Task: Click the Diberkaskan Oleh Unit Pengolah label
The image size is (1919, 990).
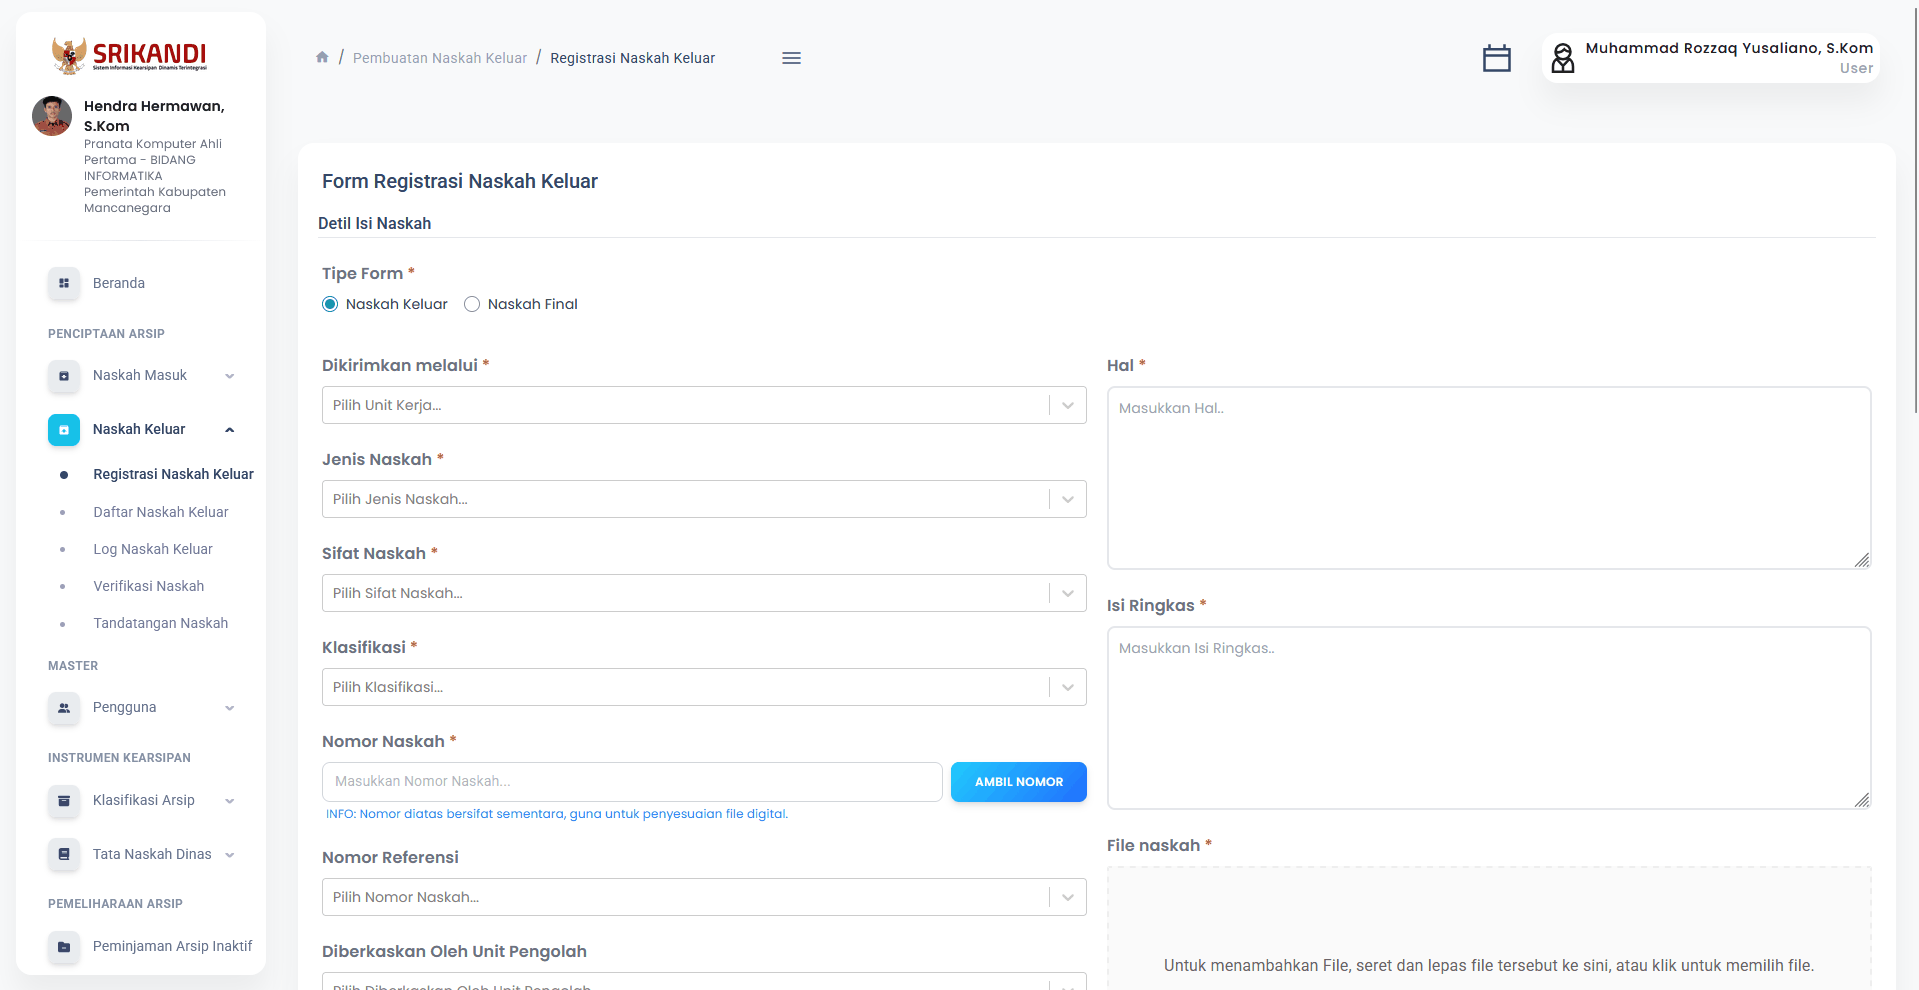Action: [x=454, y=951]
